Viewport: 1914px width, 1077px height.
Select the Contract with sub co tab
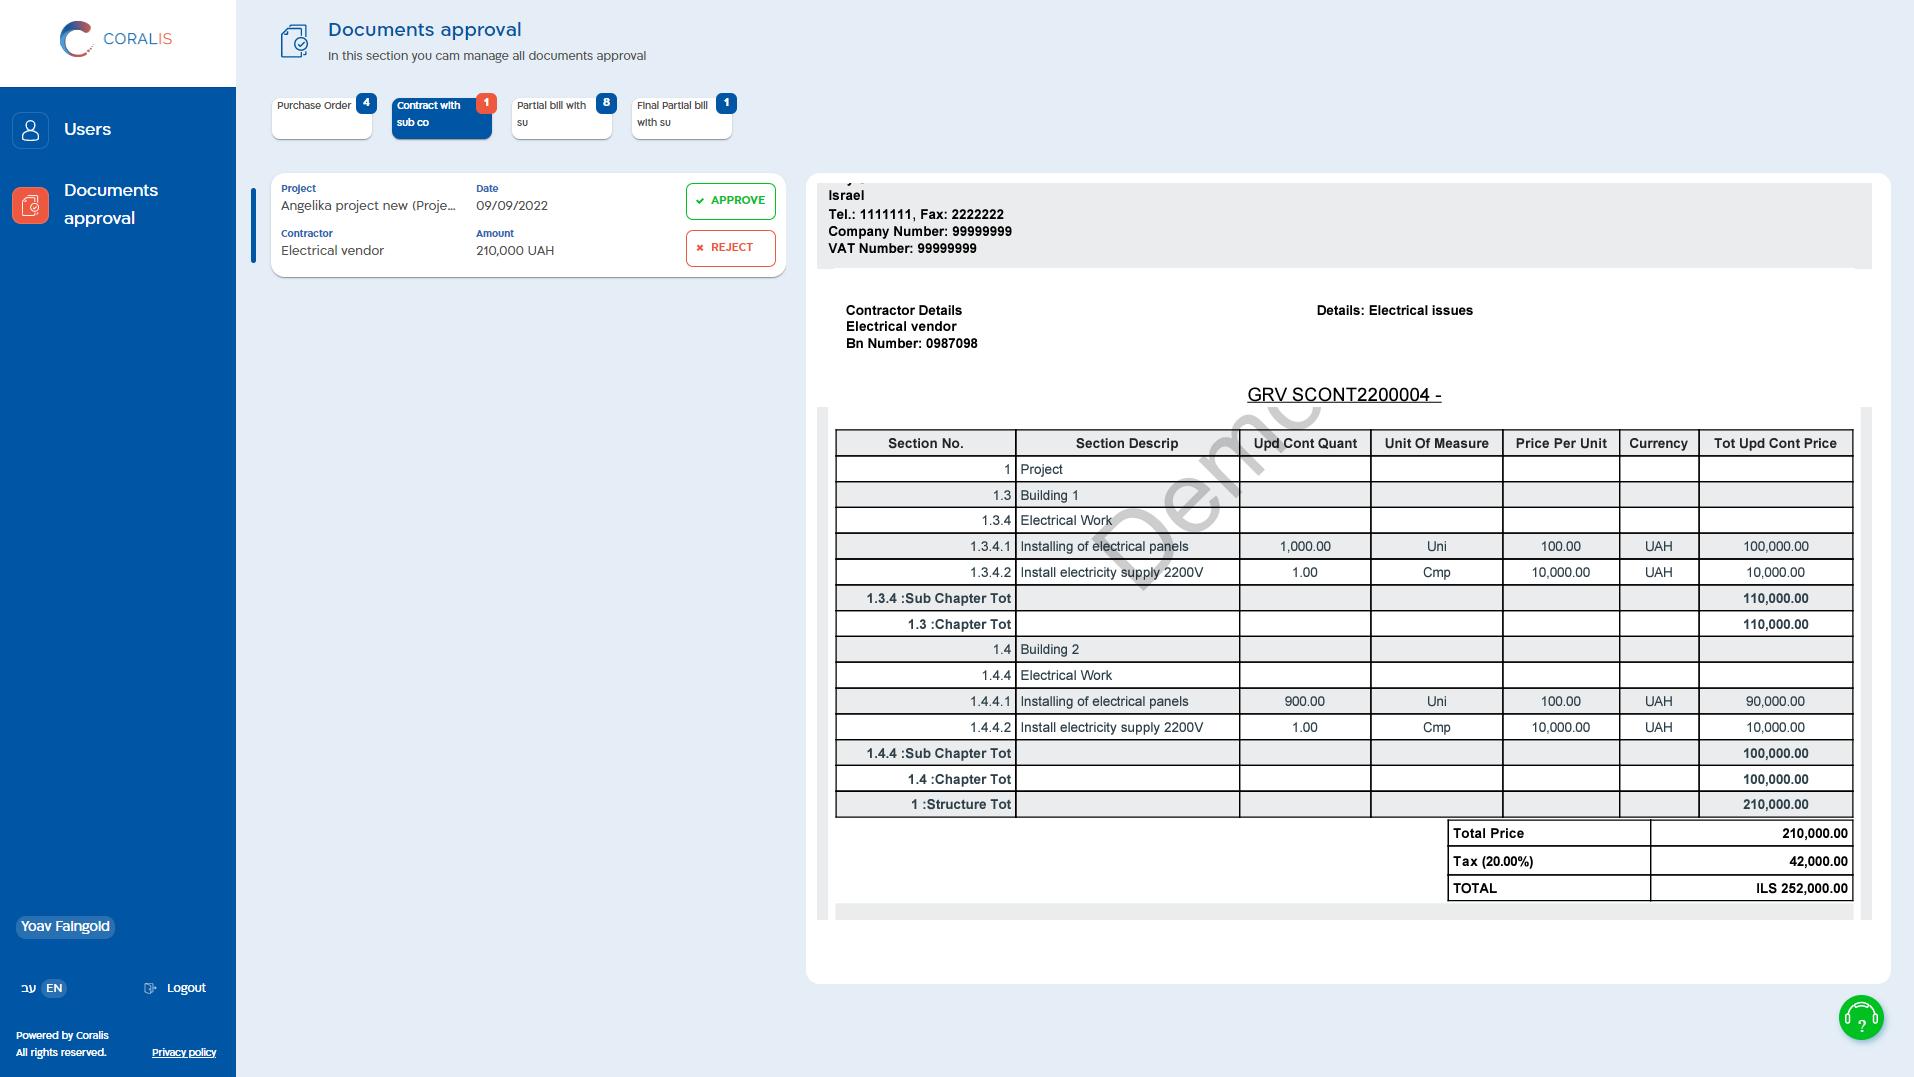click(x=435, y=117)
